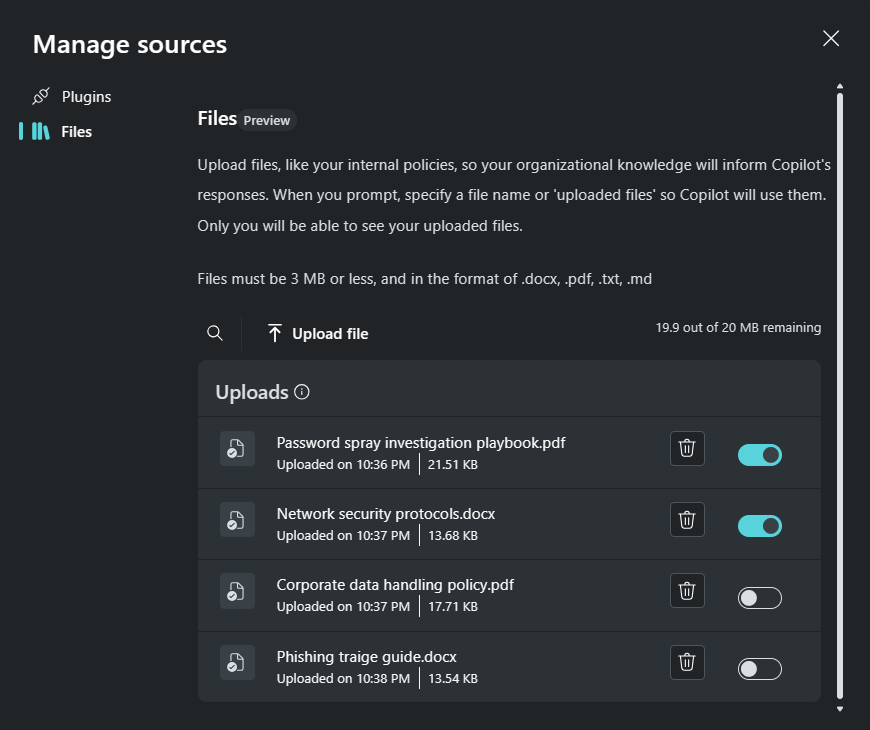This screenshot has height=730, width=870.
Task: Click the Upload file button
Action: (318, 333)
